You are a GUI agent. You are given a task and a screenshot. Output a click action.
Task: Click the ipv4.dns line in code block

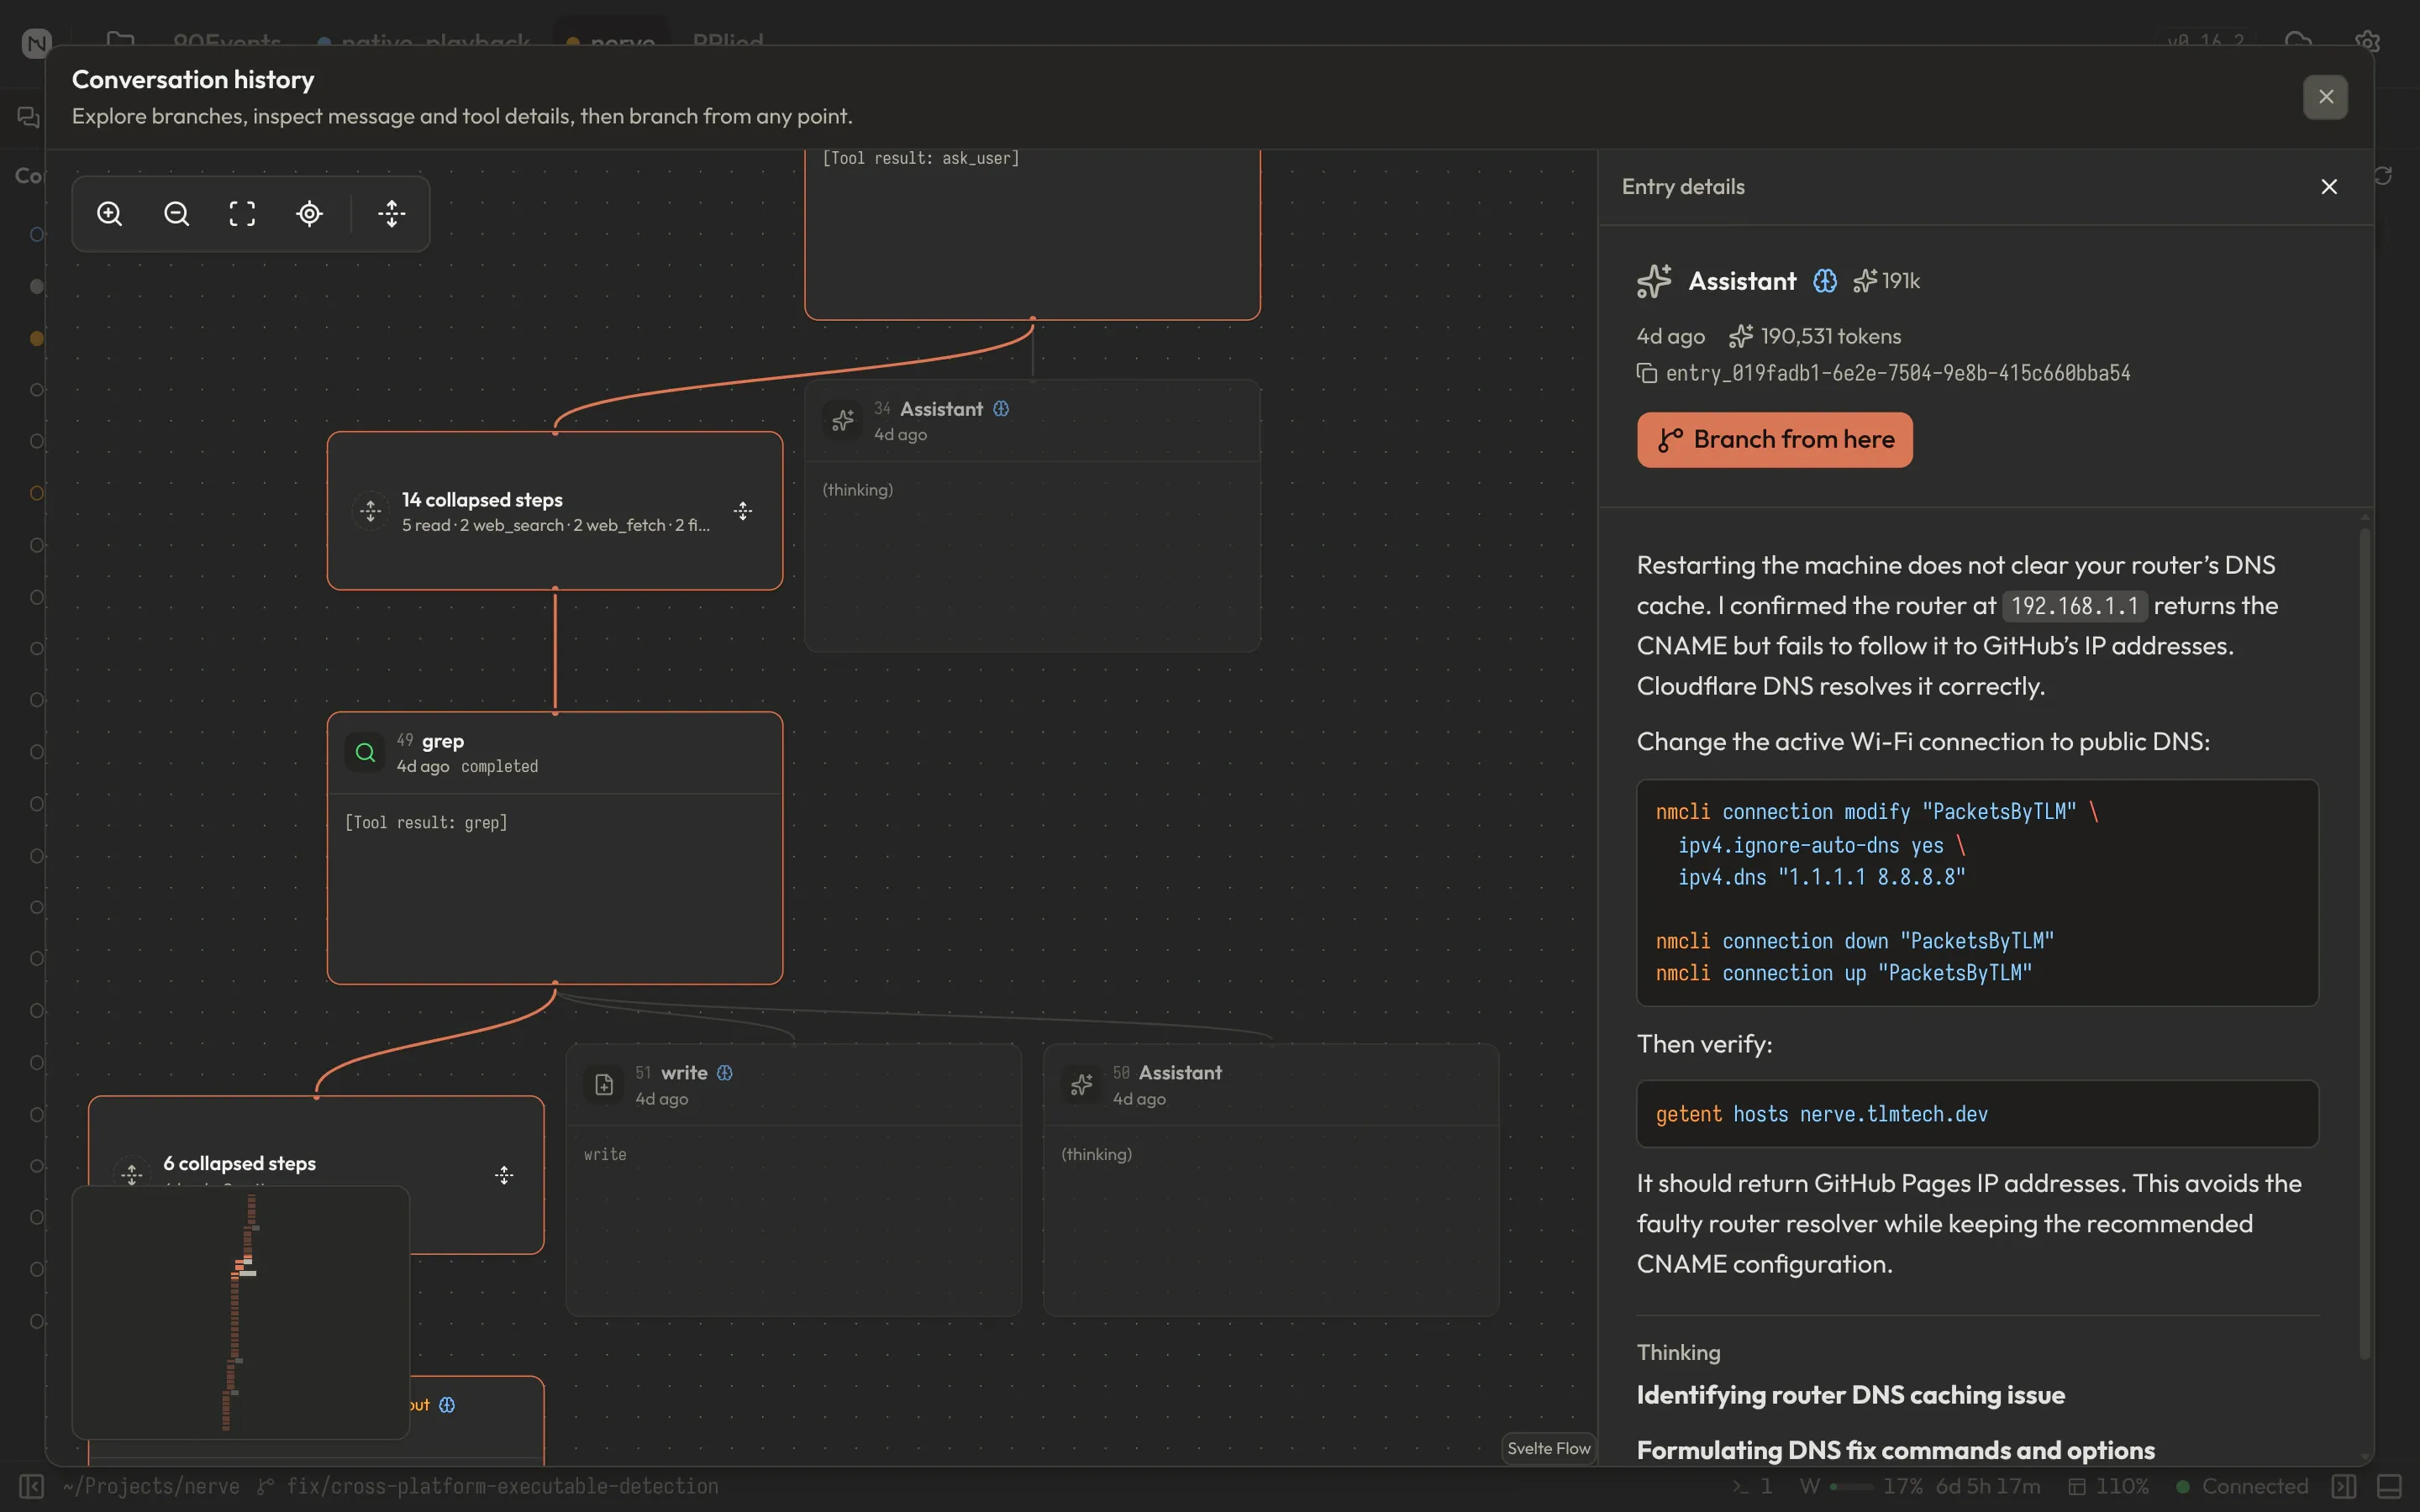click(1821, 877)
